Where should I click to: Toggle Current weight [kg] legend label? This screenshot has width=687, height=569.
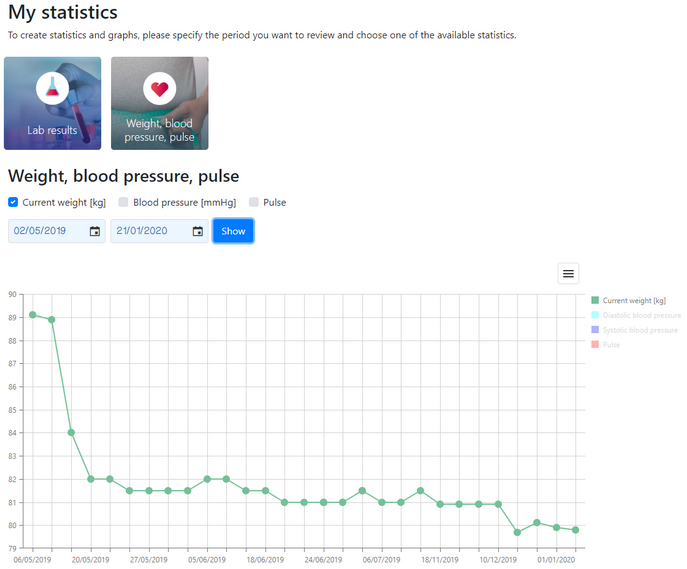coord(634,300)
